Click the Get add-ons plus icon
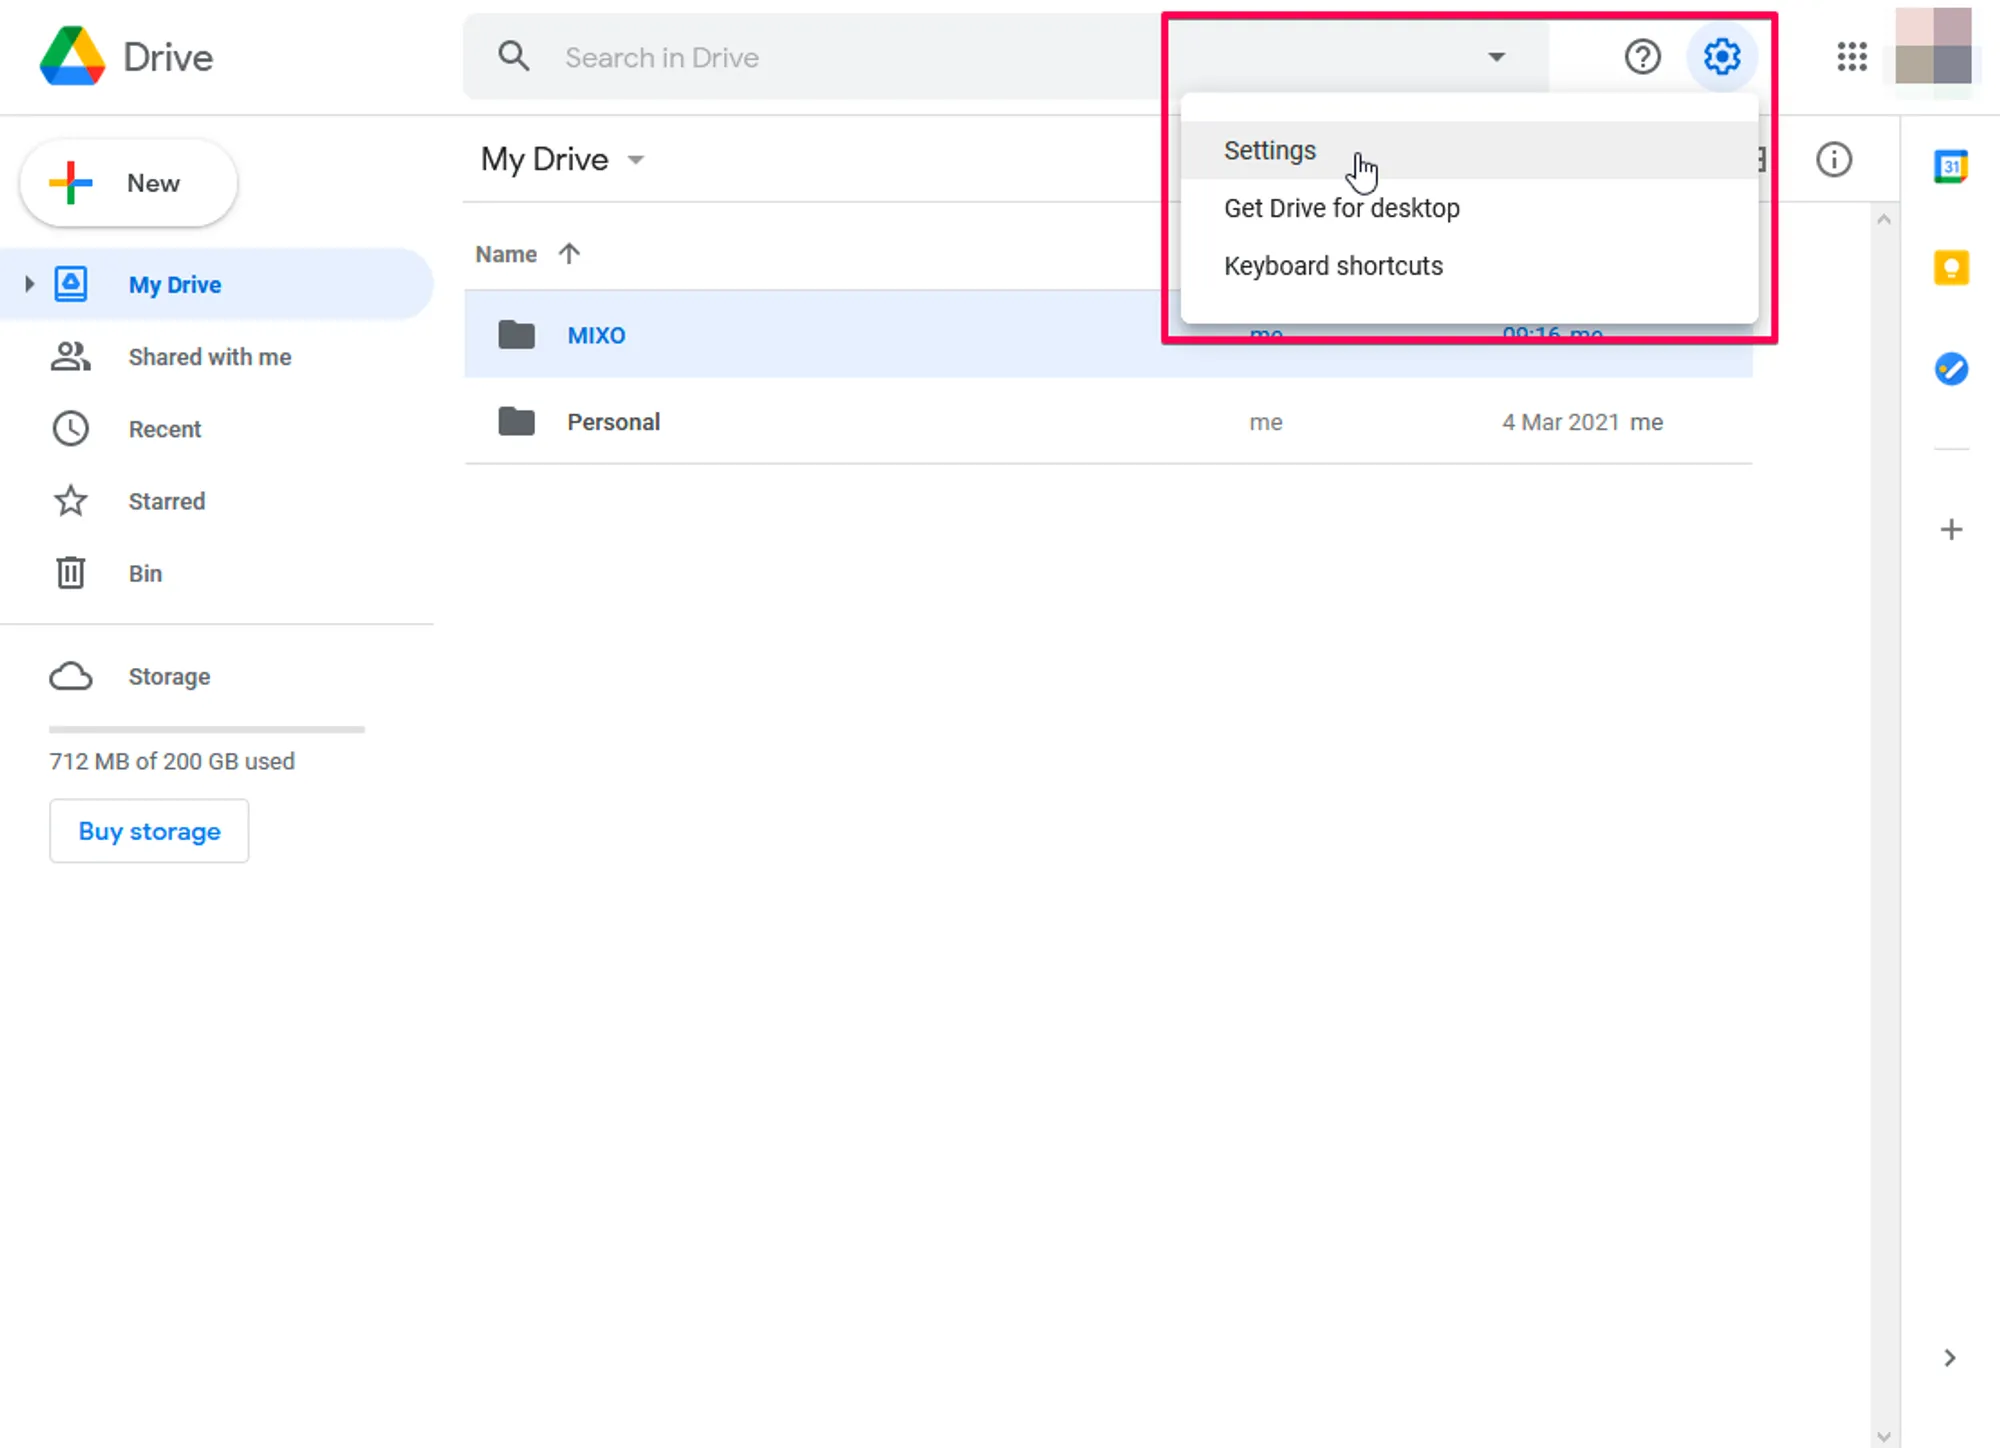 (x=1951, y=529)
